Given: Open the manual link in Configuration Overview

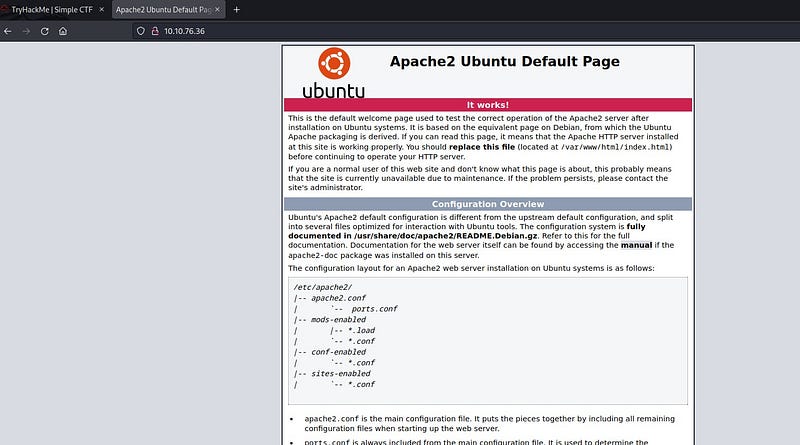Looking at the screenshot, I should [x=635, y=244].
